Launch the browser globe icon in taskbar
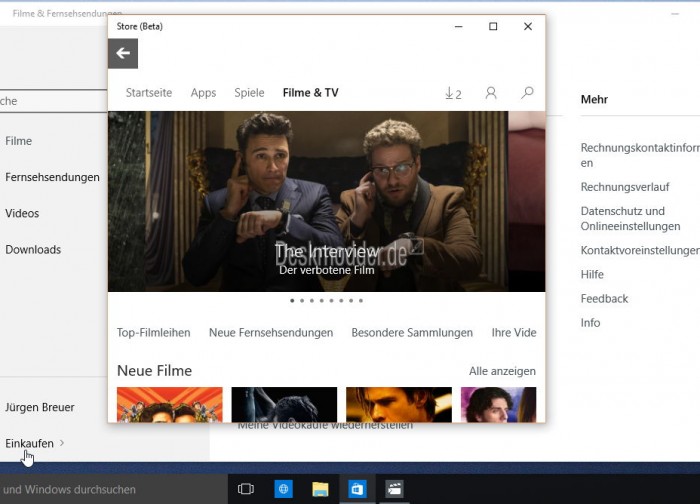This screenshot has width=700, height=504. tap(283, 489)
